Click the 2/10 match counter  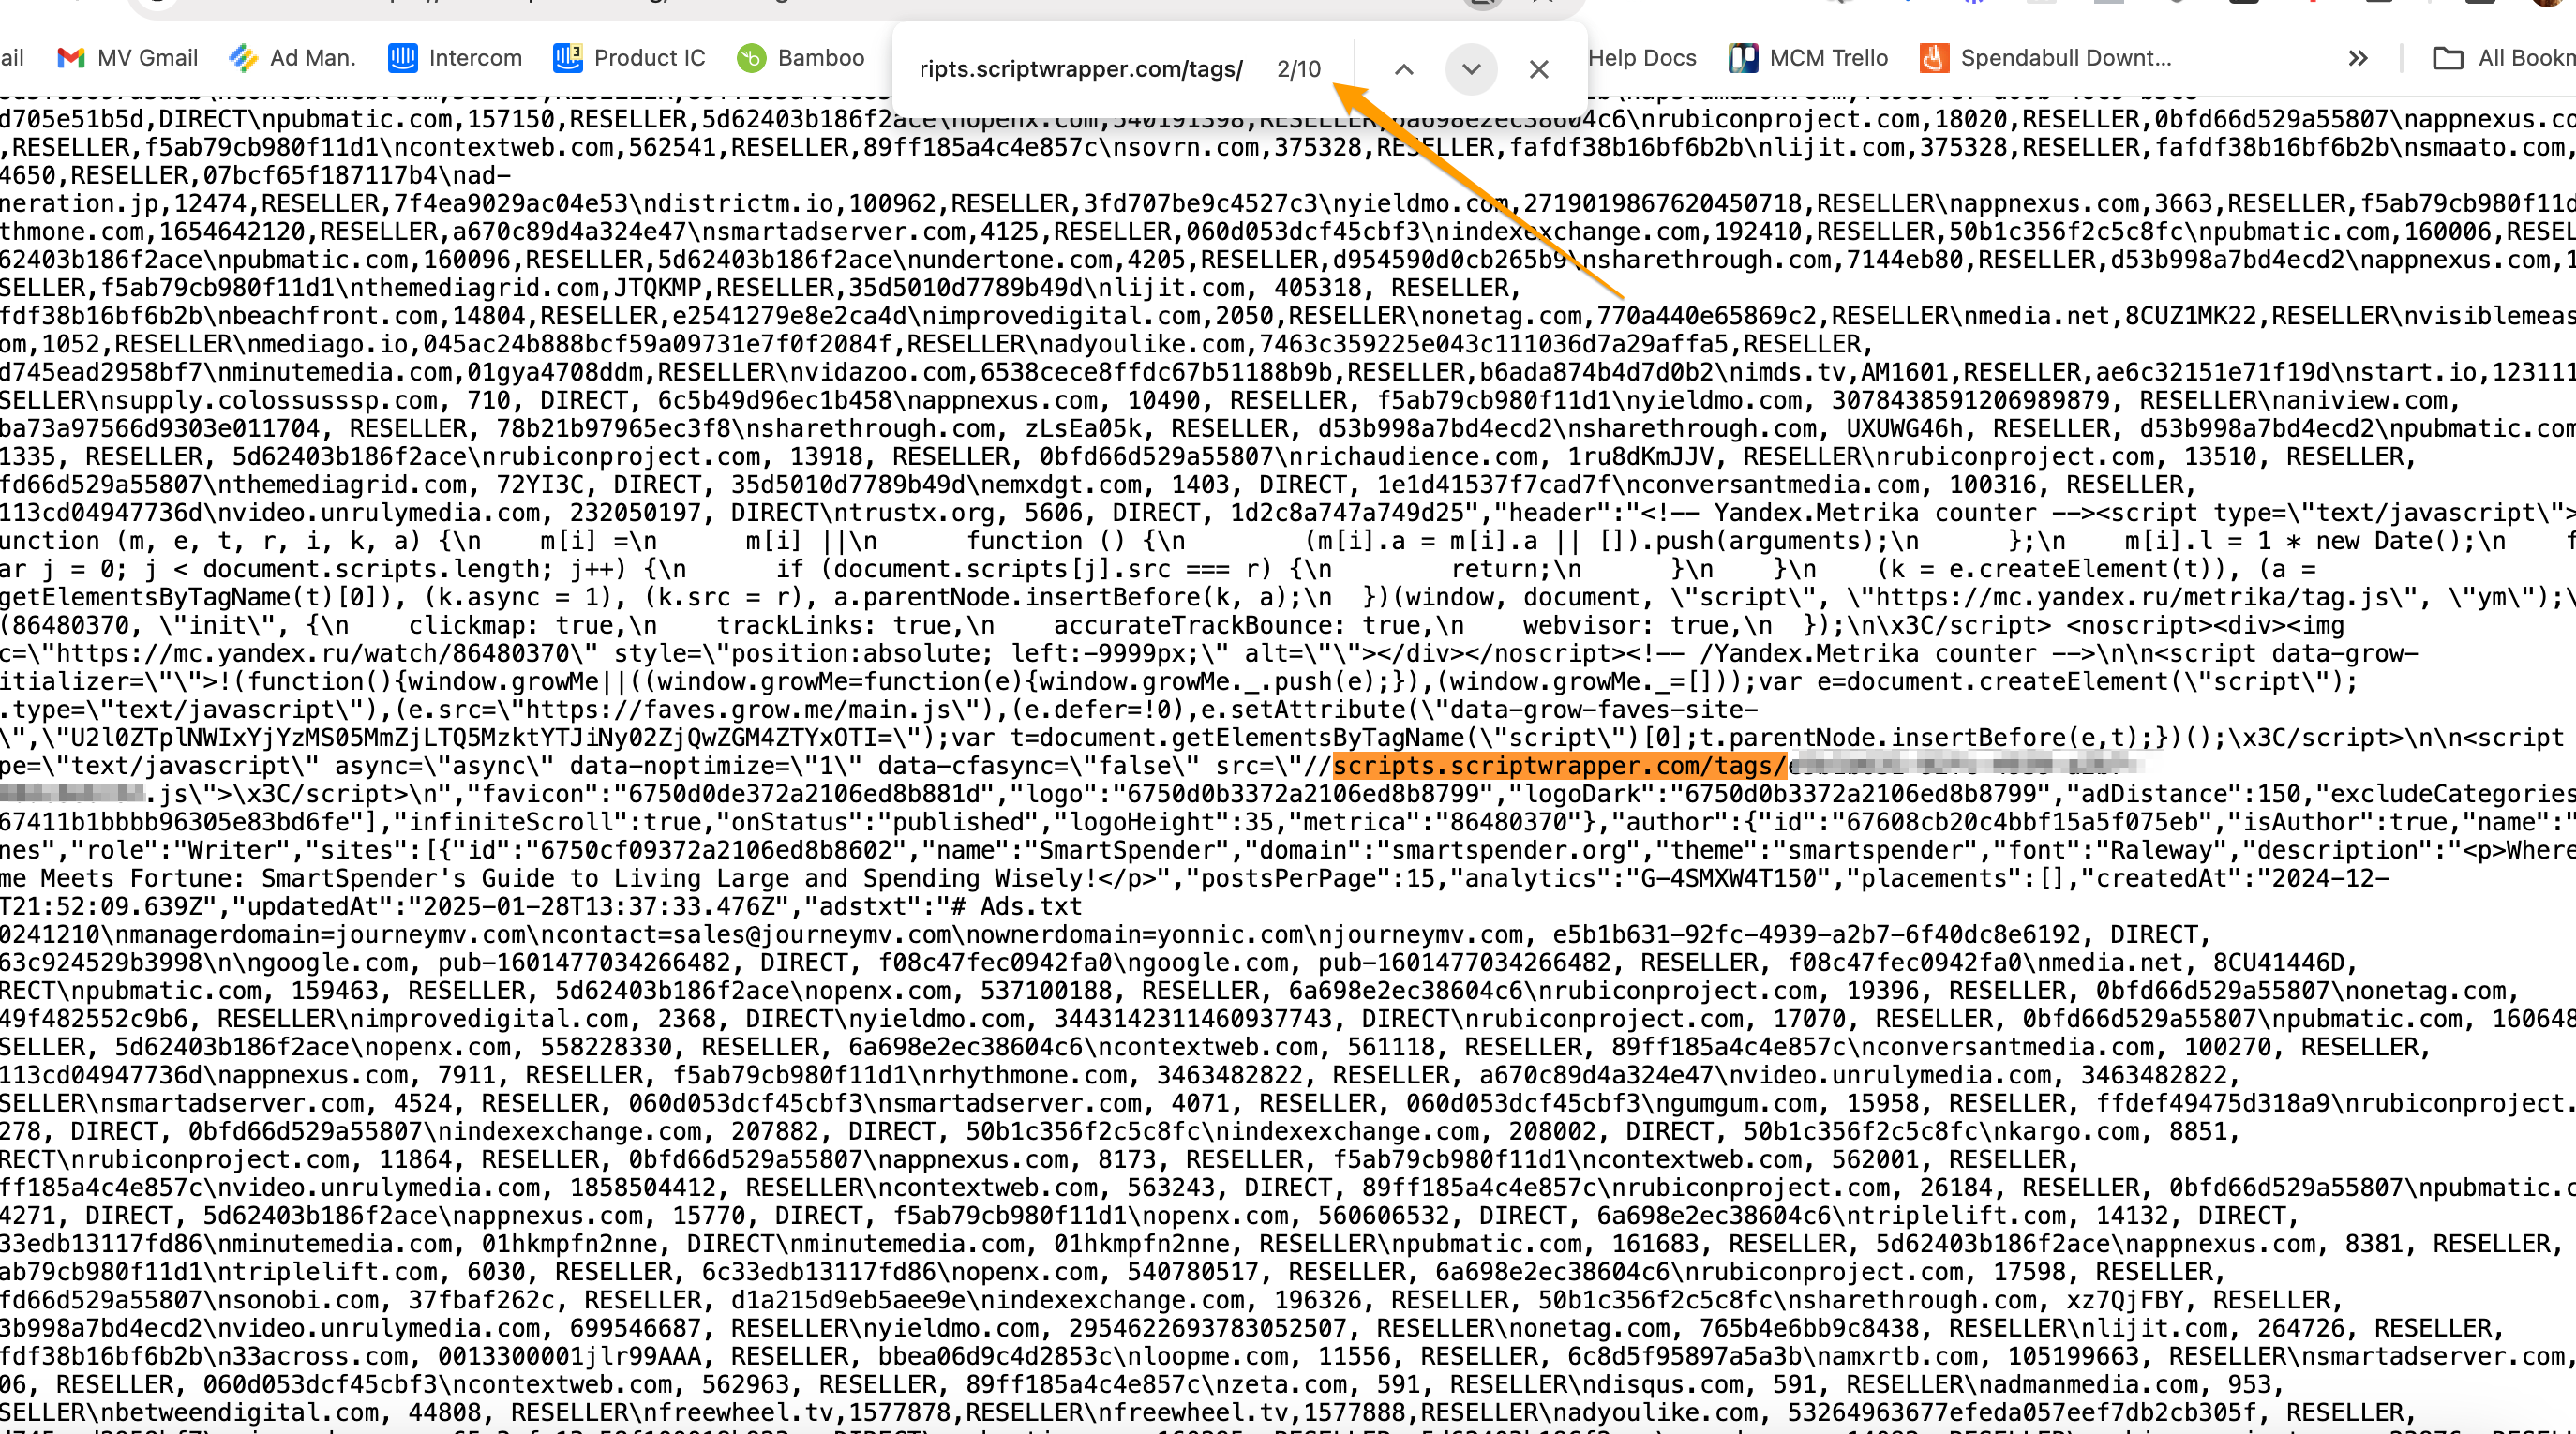tap(1298, 69)
